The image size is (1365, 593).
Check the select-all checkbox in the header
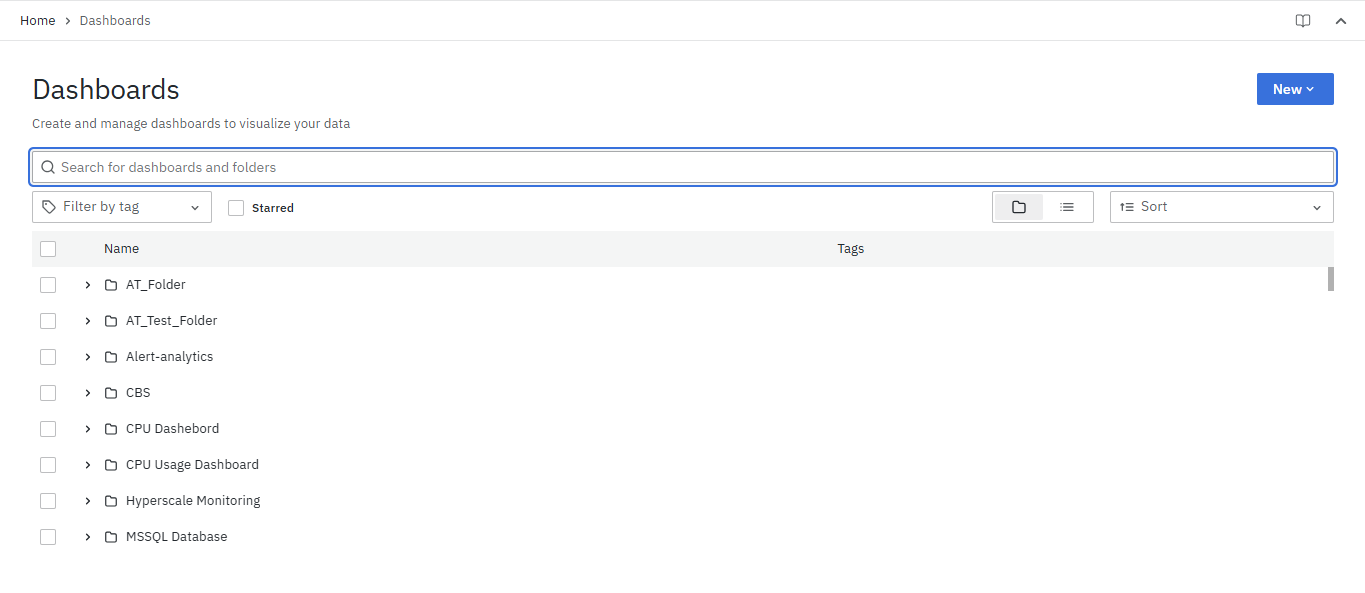tap(48, 249)
